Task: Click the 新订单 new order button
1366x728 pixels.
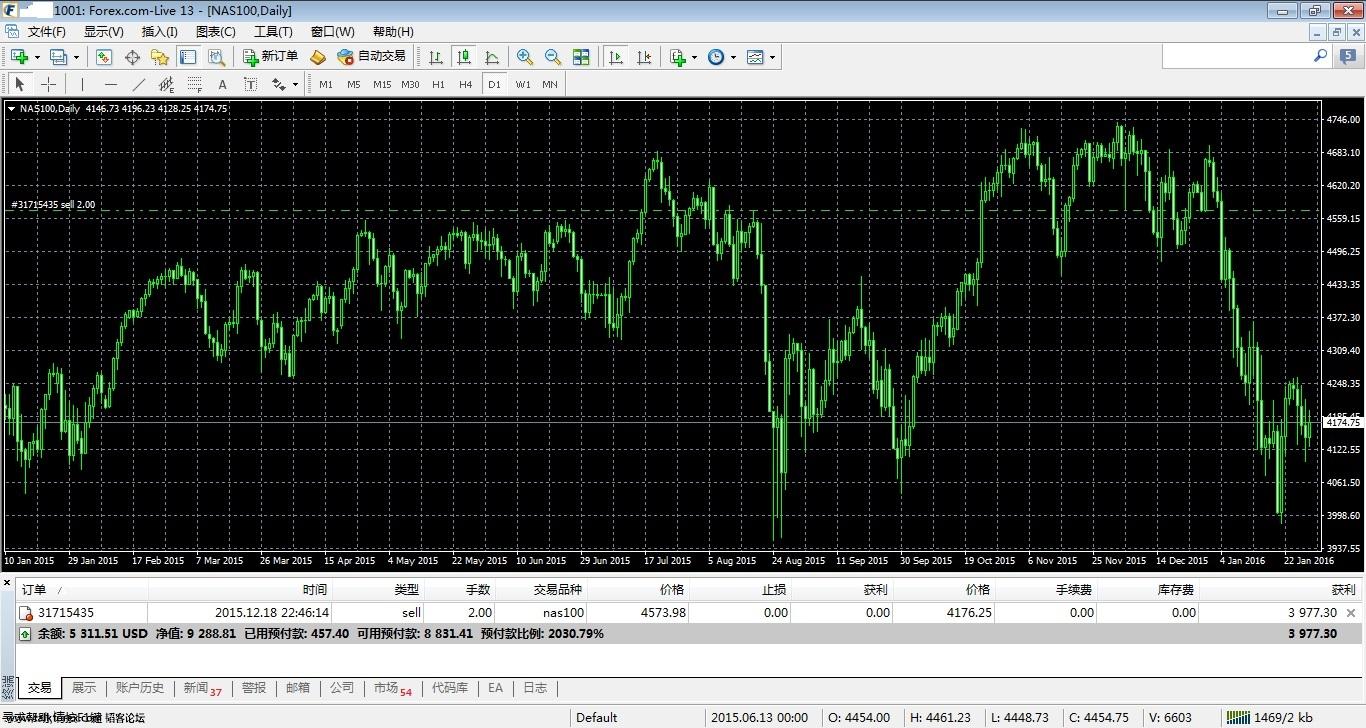Action: 270,57
